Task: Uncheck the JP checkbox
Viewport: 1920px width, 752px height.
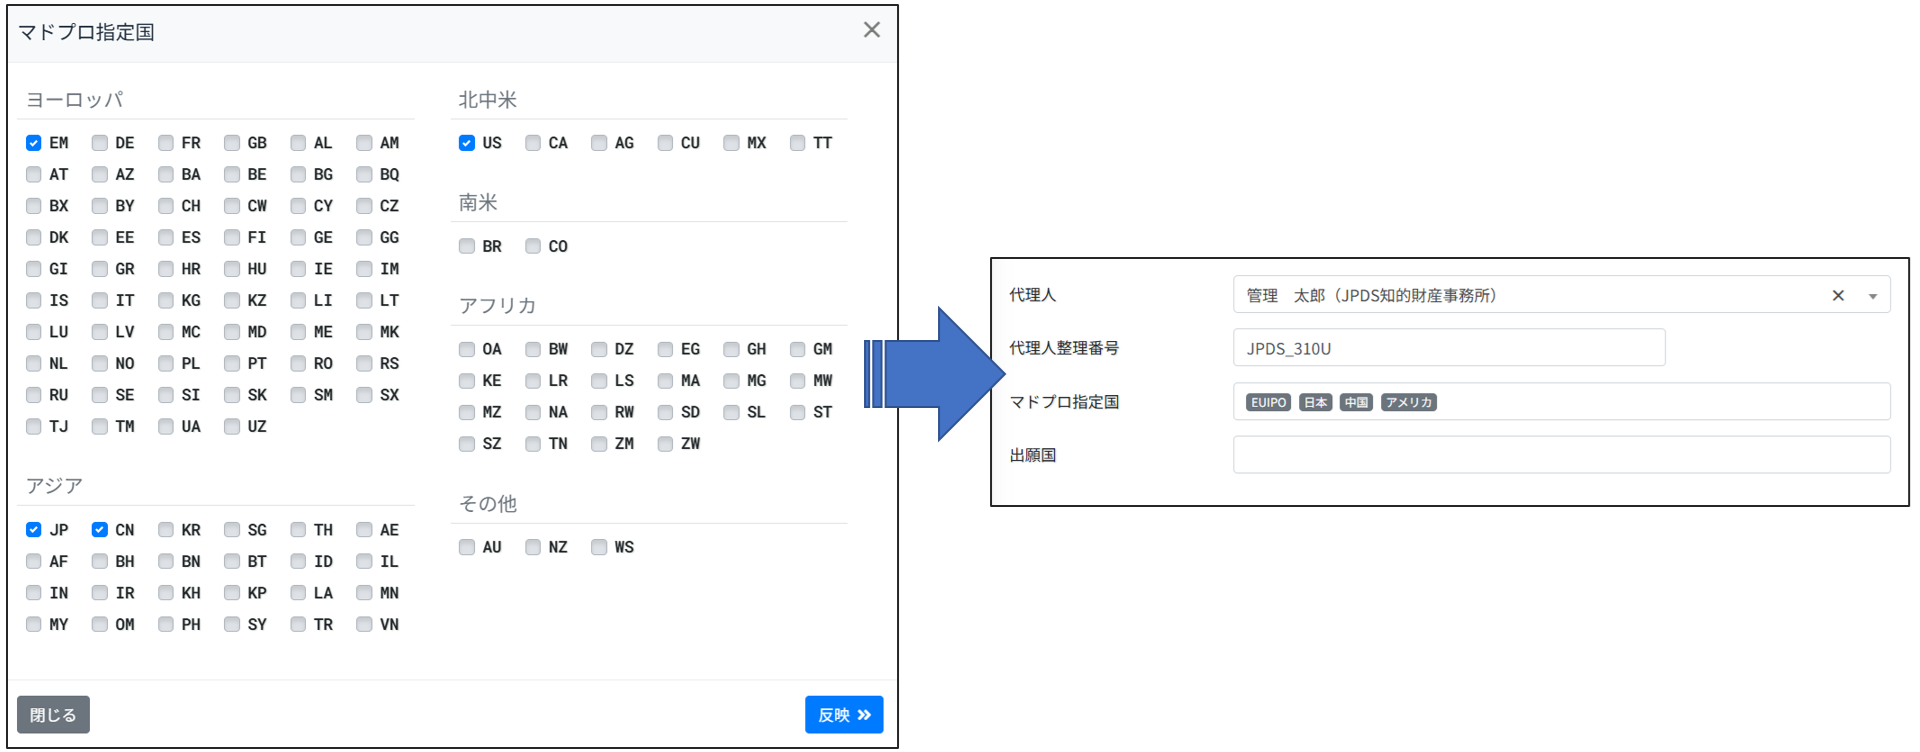Action: [x=34, y=530]
